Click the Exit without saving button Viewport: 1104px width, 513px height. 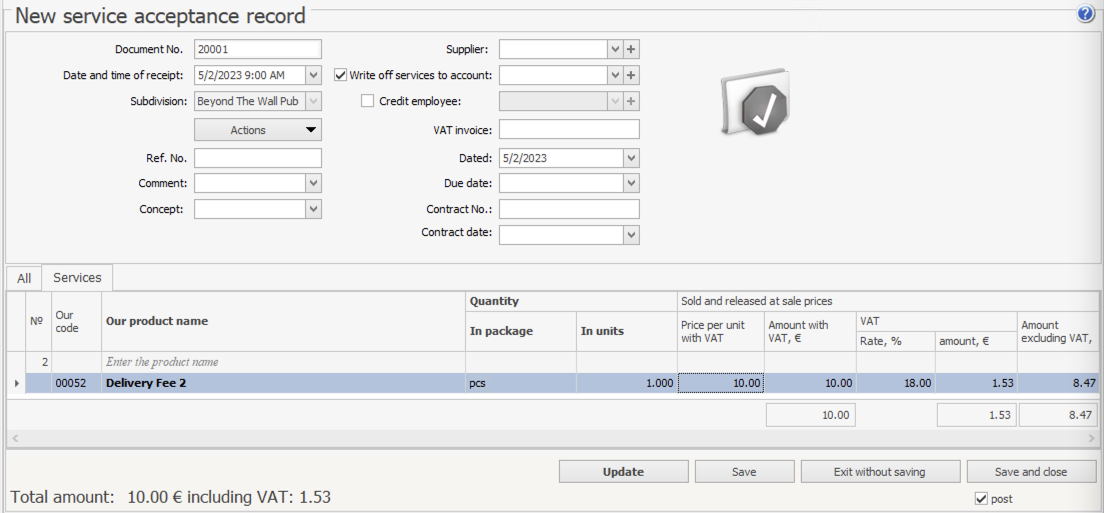[879, 472]
